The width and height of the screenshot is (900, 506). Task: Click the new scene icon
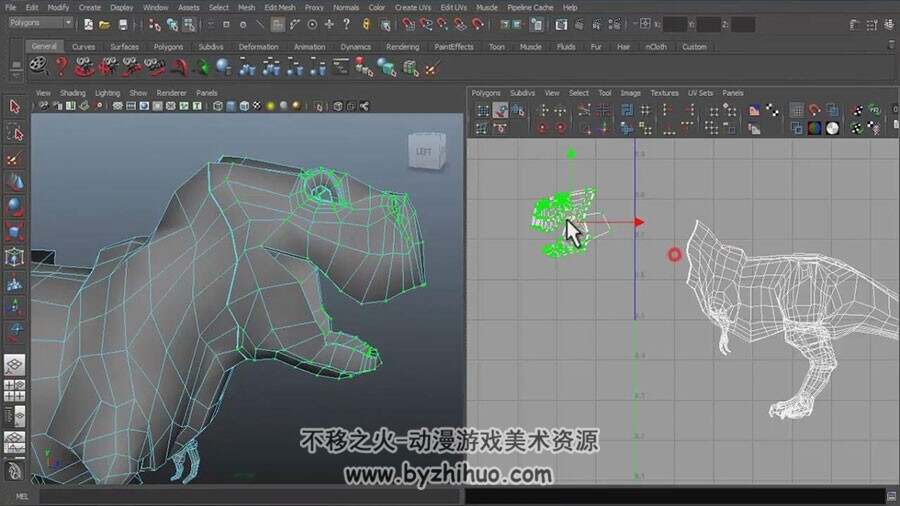pos(88,24)
